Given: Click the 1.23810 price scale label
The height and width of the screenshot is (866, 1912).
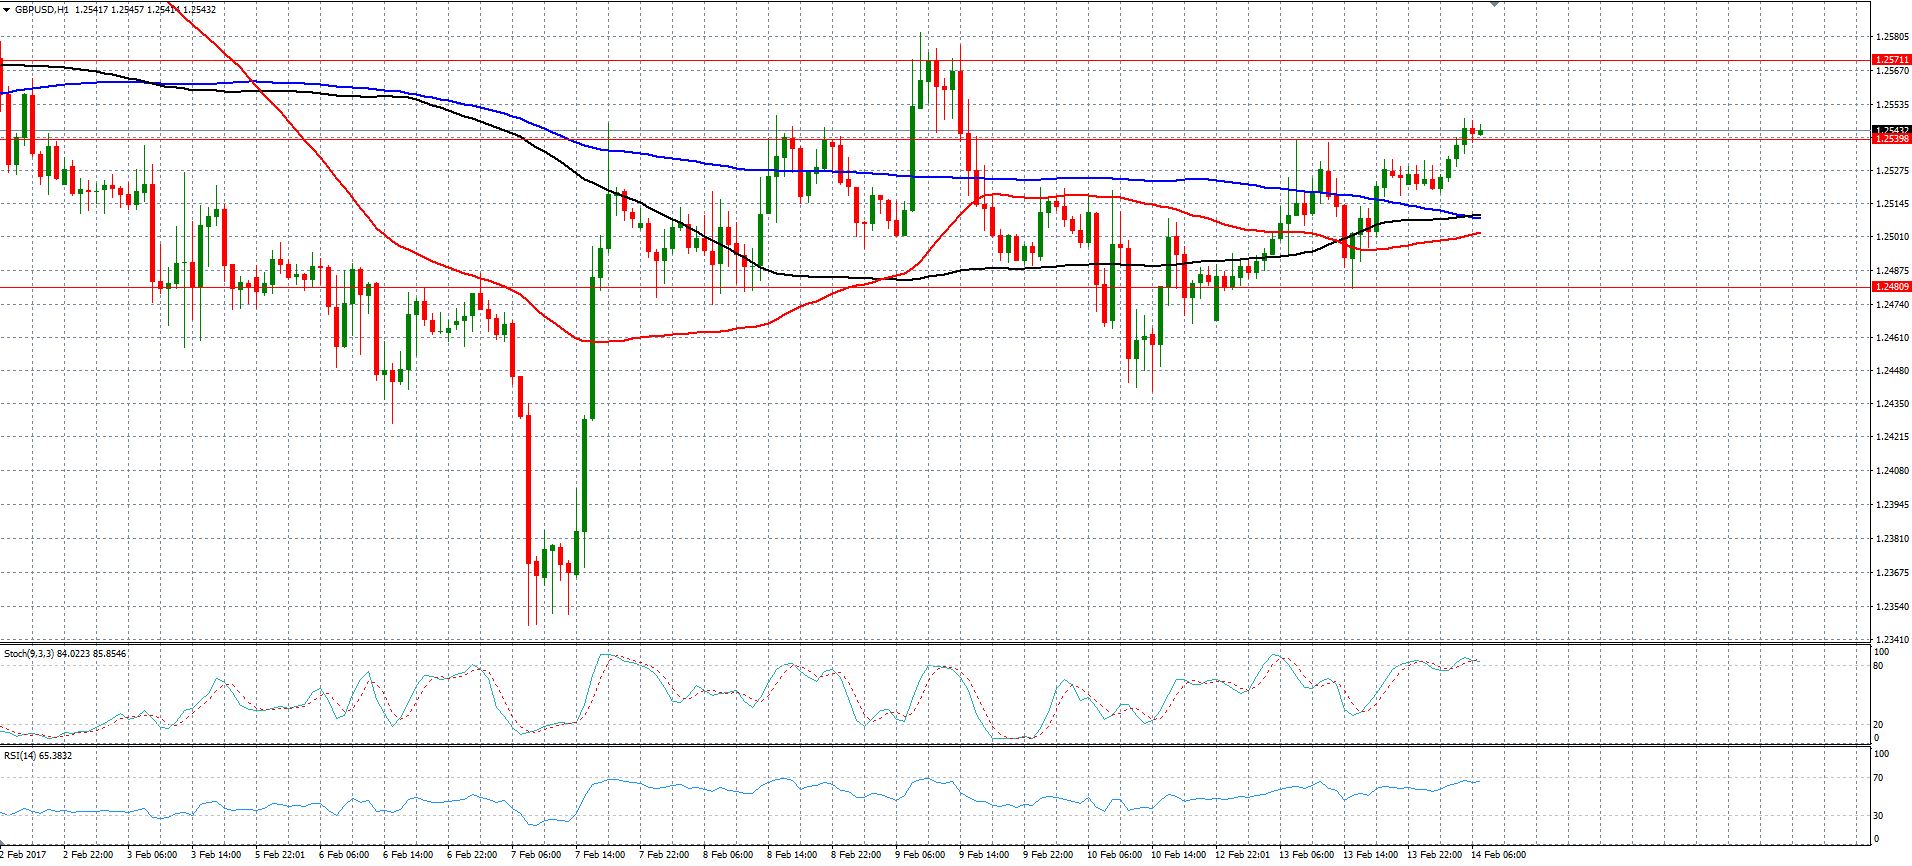Looking at the screenshot, I should coord(1893,538).
